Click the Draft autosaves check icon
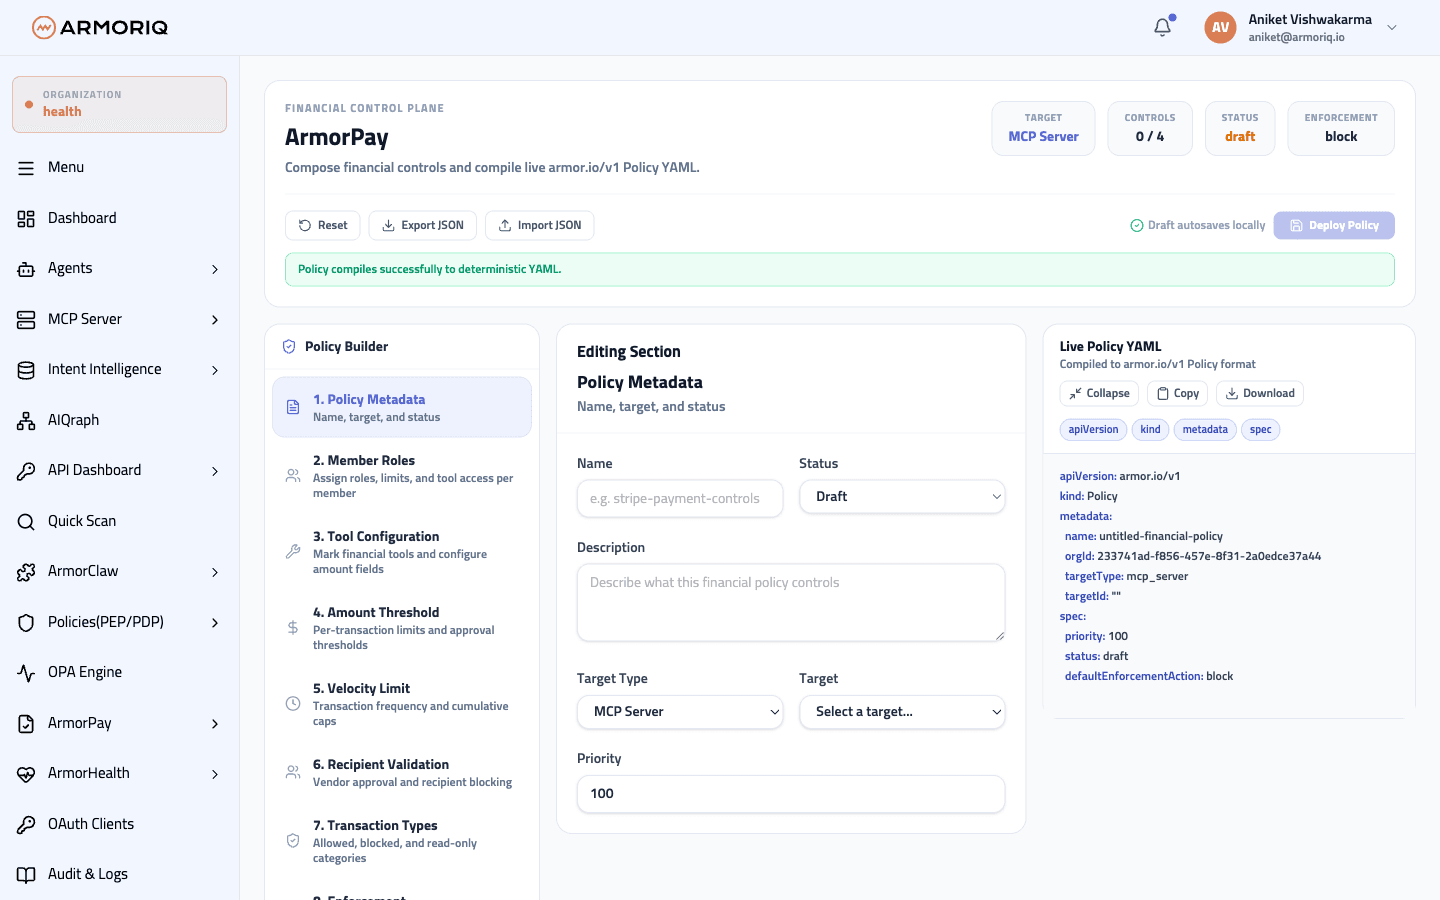1440x900 pixels. 1137,226
